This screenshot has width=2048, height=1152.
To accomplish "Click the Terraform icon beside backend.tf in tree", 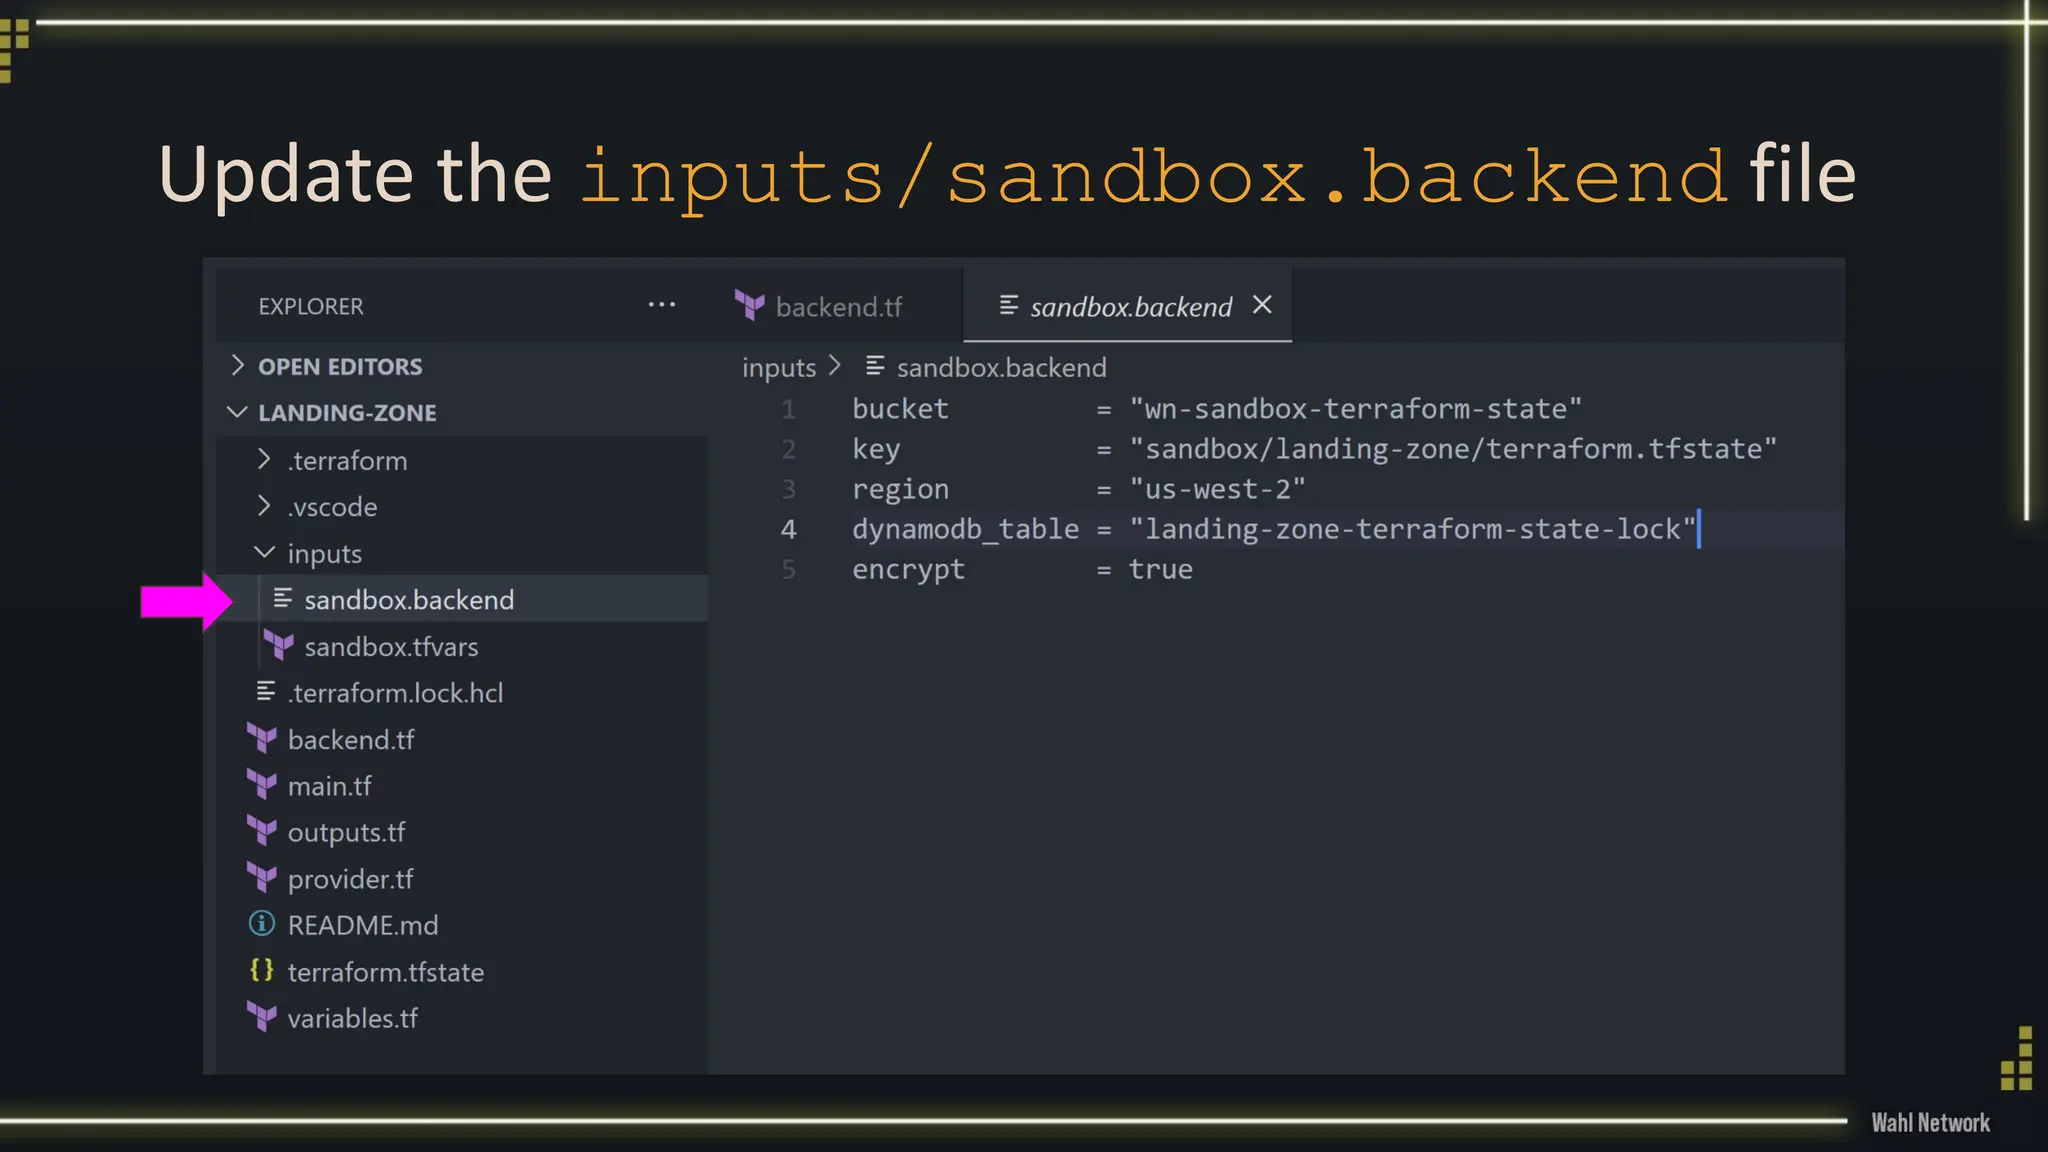I will coord(262,739).
